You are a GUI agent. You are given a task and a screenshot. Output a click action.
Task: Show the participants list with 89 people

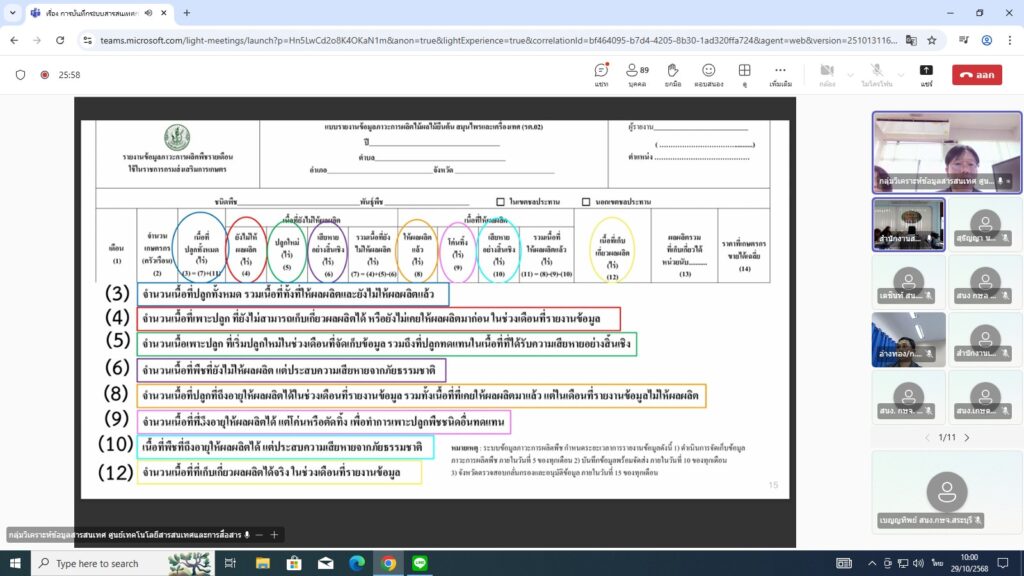pos(636,75)
